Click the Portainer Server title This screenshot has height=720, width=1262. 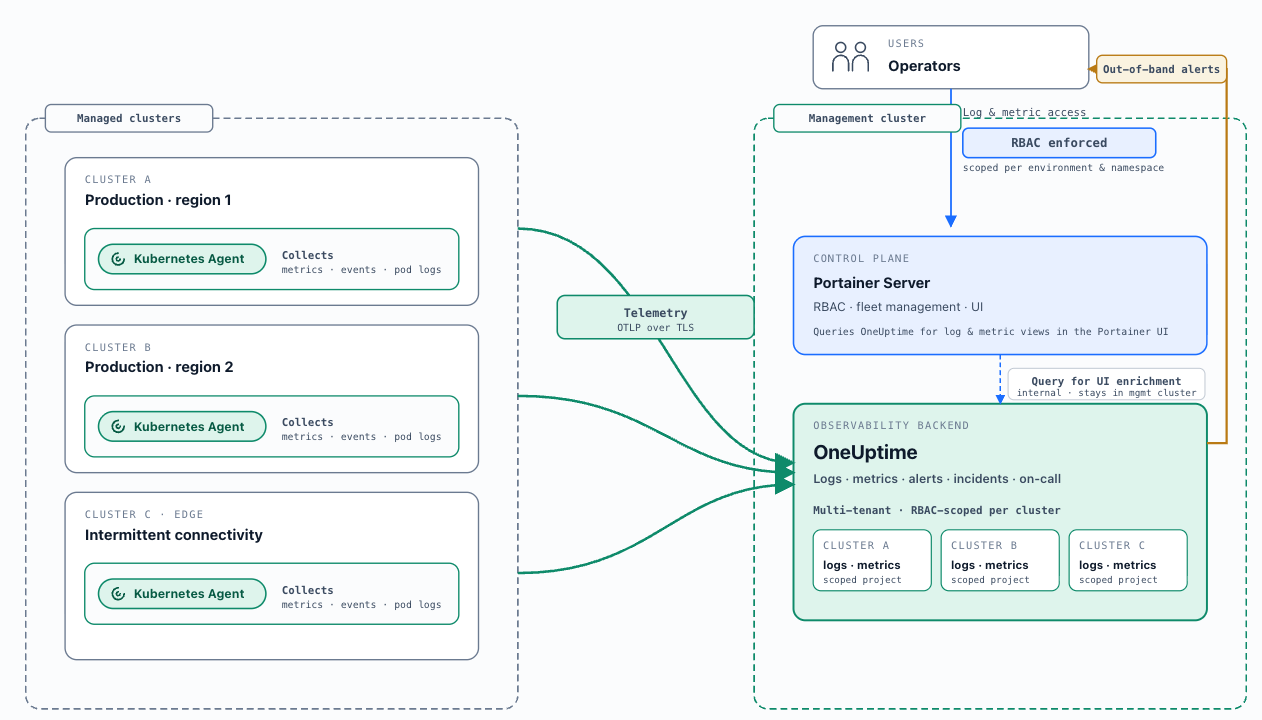click(872, 283)
